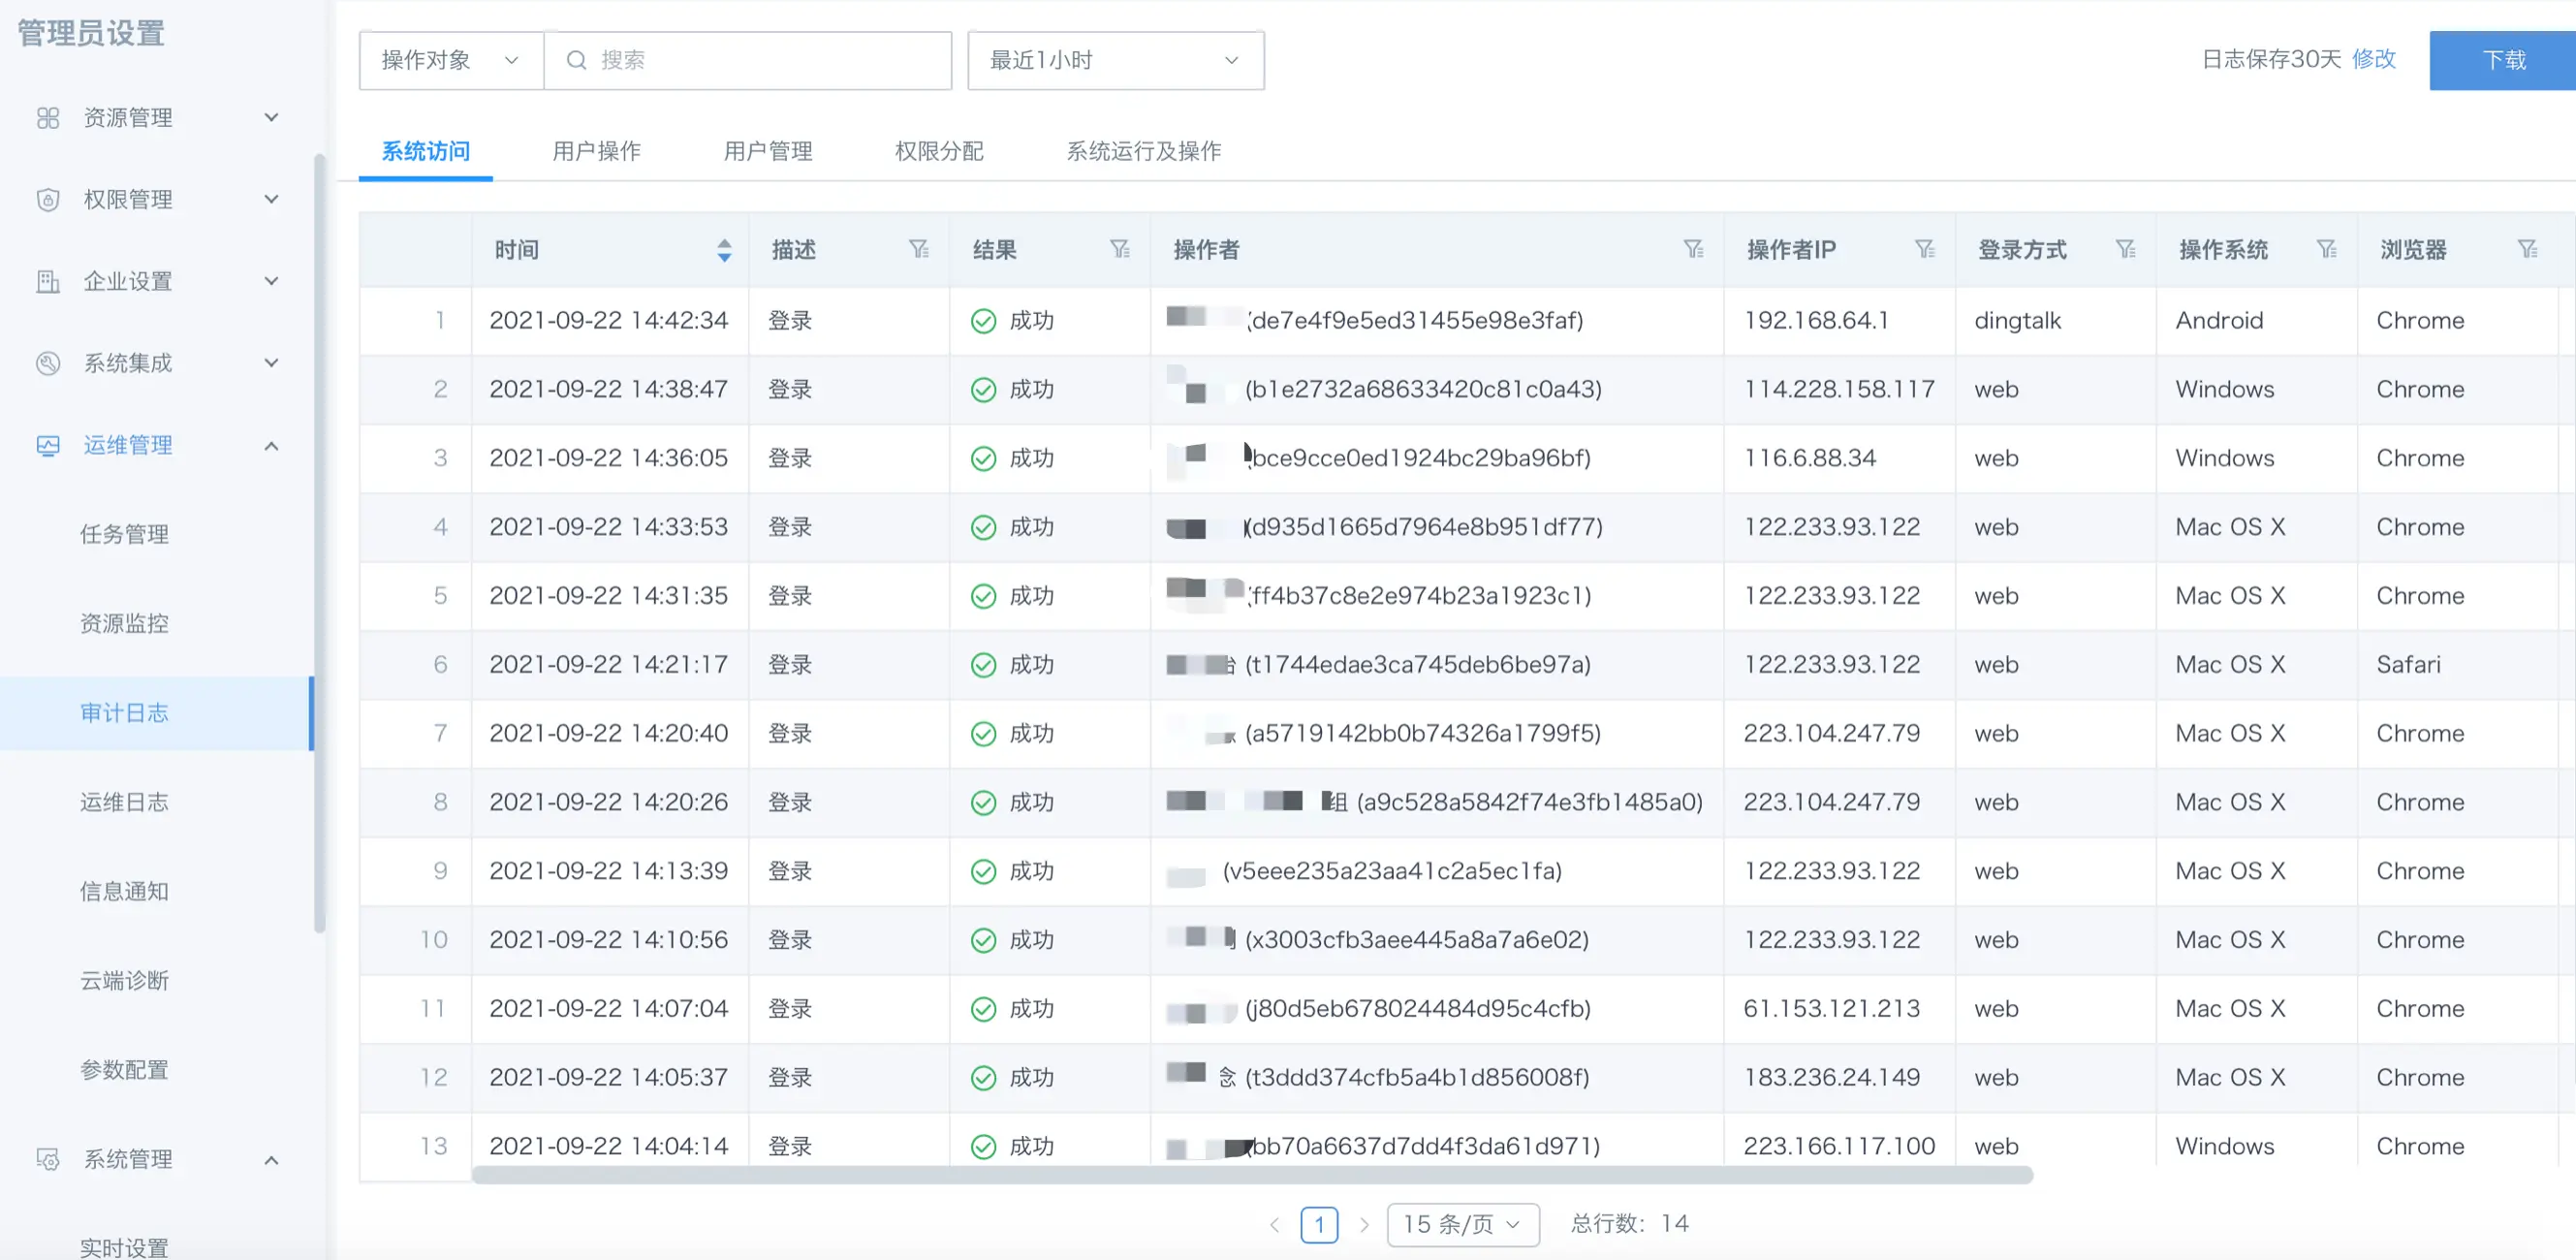Viewport: 2576px width, 1260px height.
Task: Click the 下载 download button
Action: [x=2503, y=60]
